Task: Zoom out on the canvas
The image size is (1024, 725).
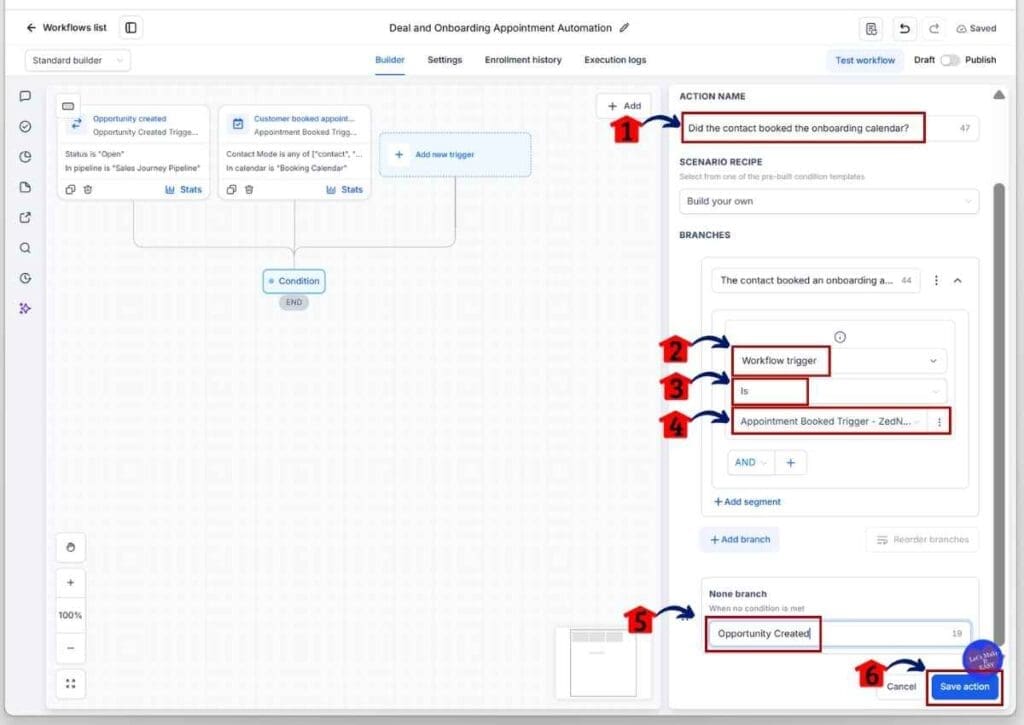Action: coord(71,648)
